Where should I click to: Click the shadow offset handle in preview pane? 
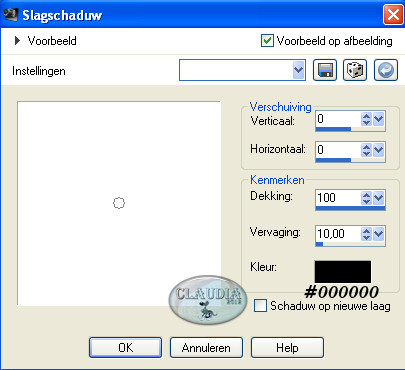coord(119,203)
